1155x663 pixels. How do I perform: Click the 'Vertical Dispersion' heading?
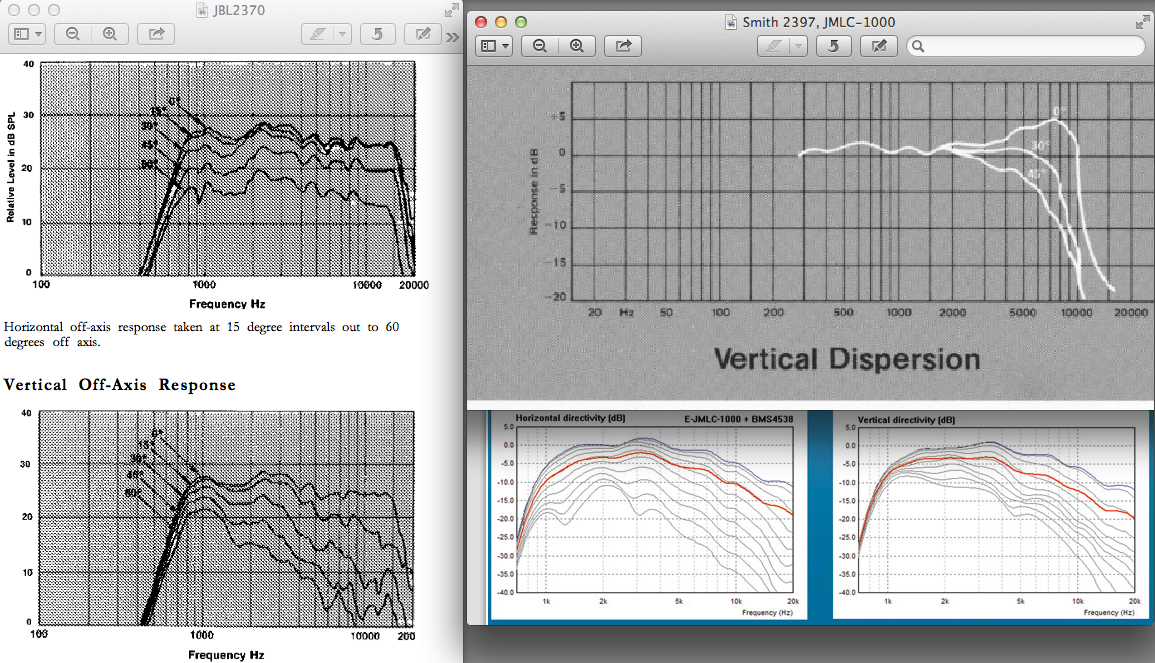pyautogui.click(x=847, y=359)
